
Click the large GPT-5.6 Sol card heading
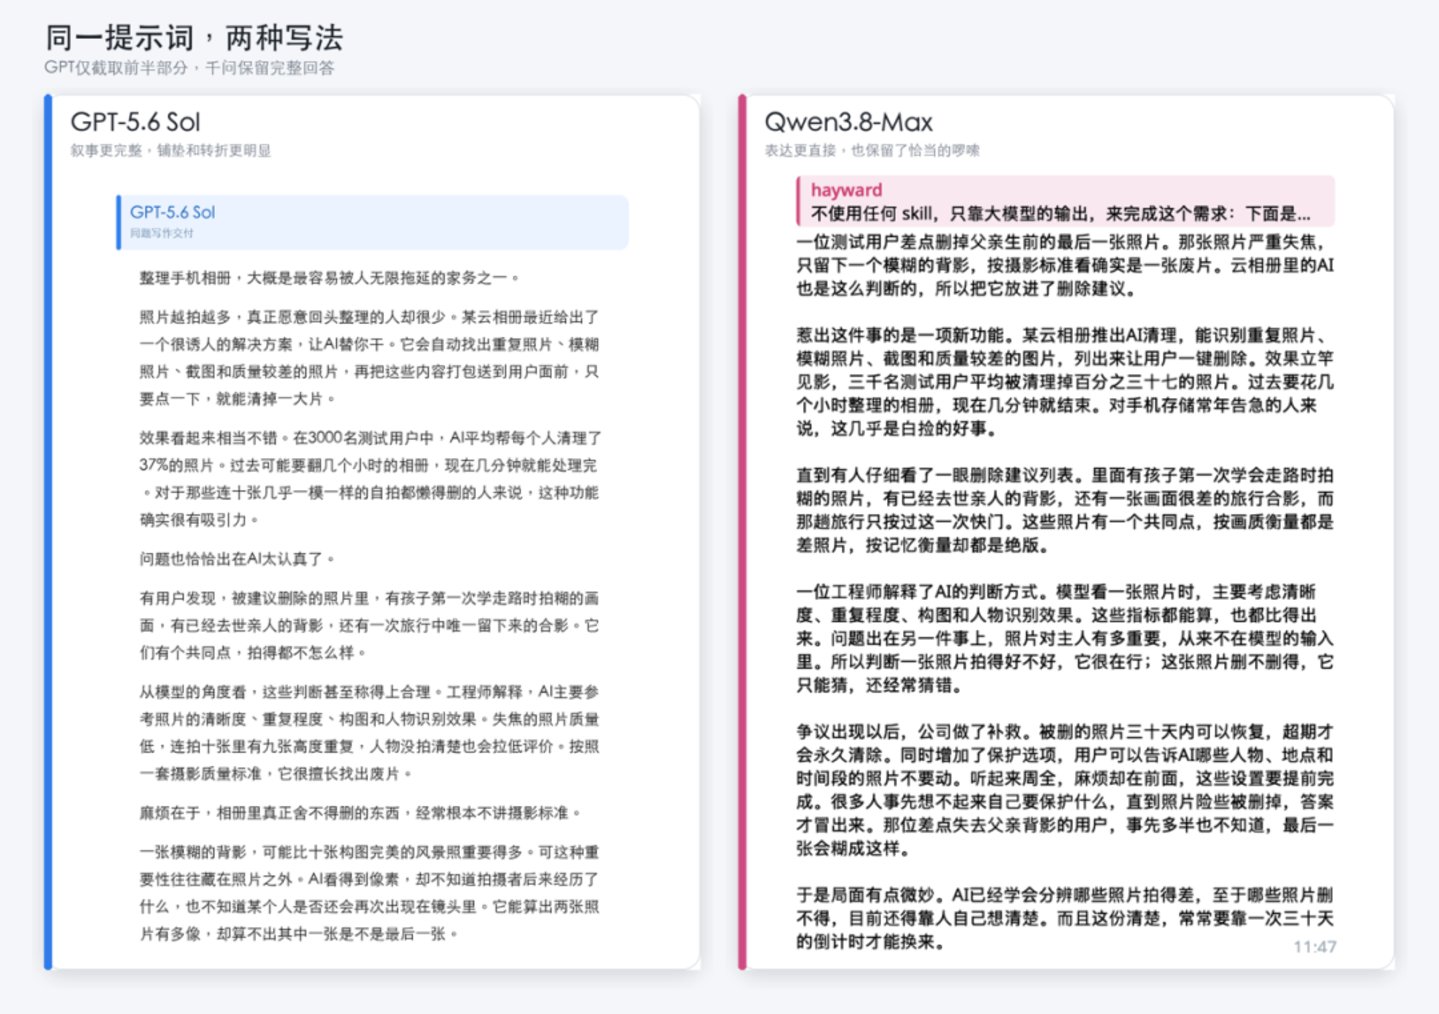pos(135,122)
